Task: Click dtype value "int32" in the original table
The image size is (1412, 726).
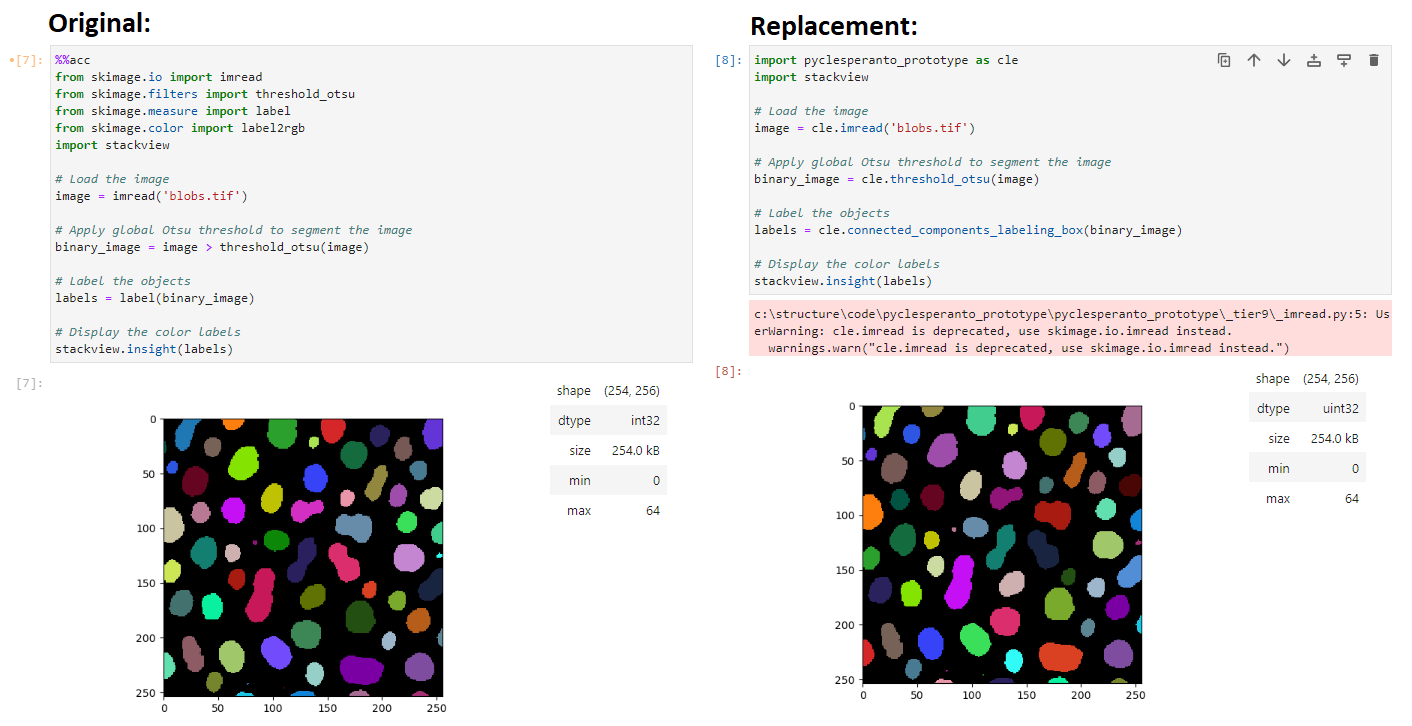Action: click(645, 421)
